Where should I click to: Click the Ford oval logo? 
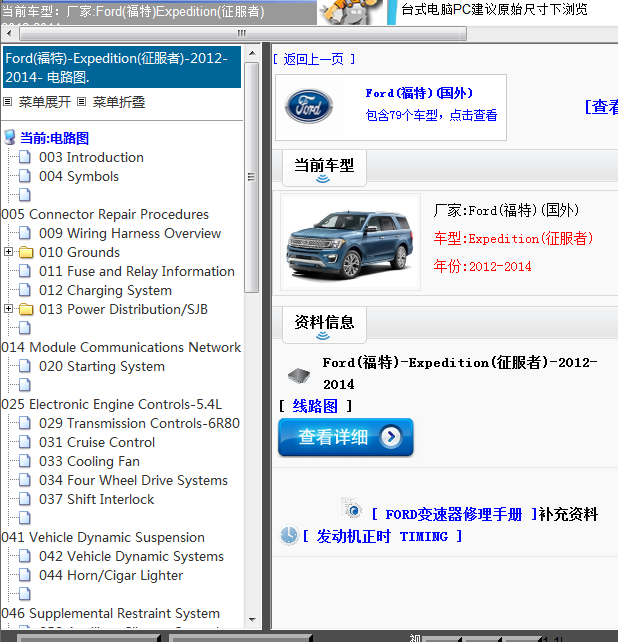pos(308,106)
